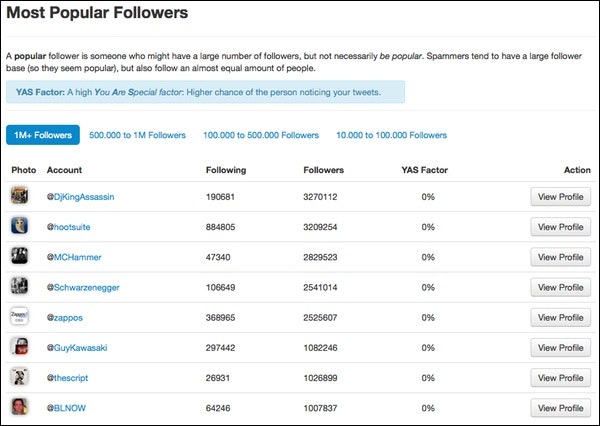
Task: Show the 10.000 to 100.000 Followers tab
Action: (x=391, y=135)
